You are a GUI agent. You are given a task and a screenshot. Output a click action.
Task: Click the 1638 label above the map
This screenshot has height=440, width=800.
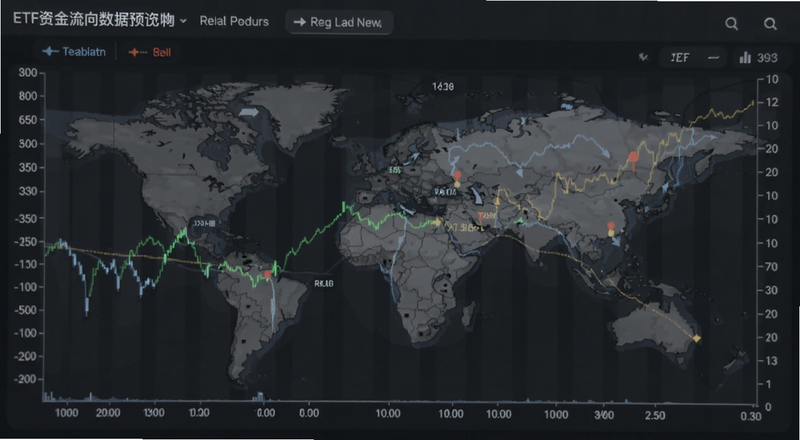click(x=443, y=87)
